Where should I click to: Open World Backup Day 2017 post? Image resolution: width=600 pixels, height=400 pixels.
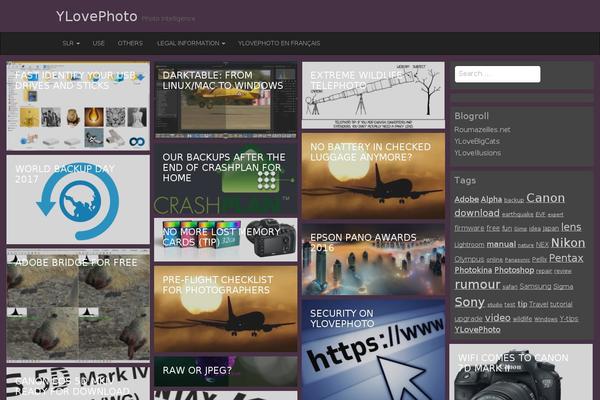tap(78, 199)
